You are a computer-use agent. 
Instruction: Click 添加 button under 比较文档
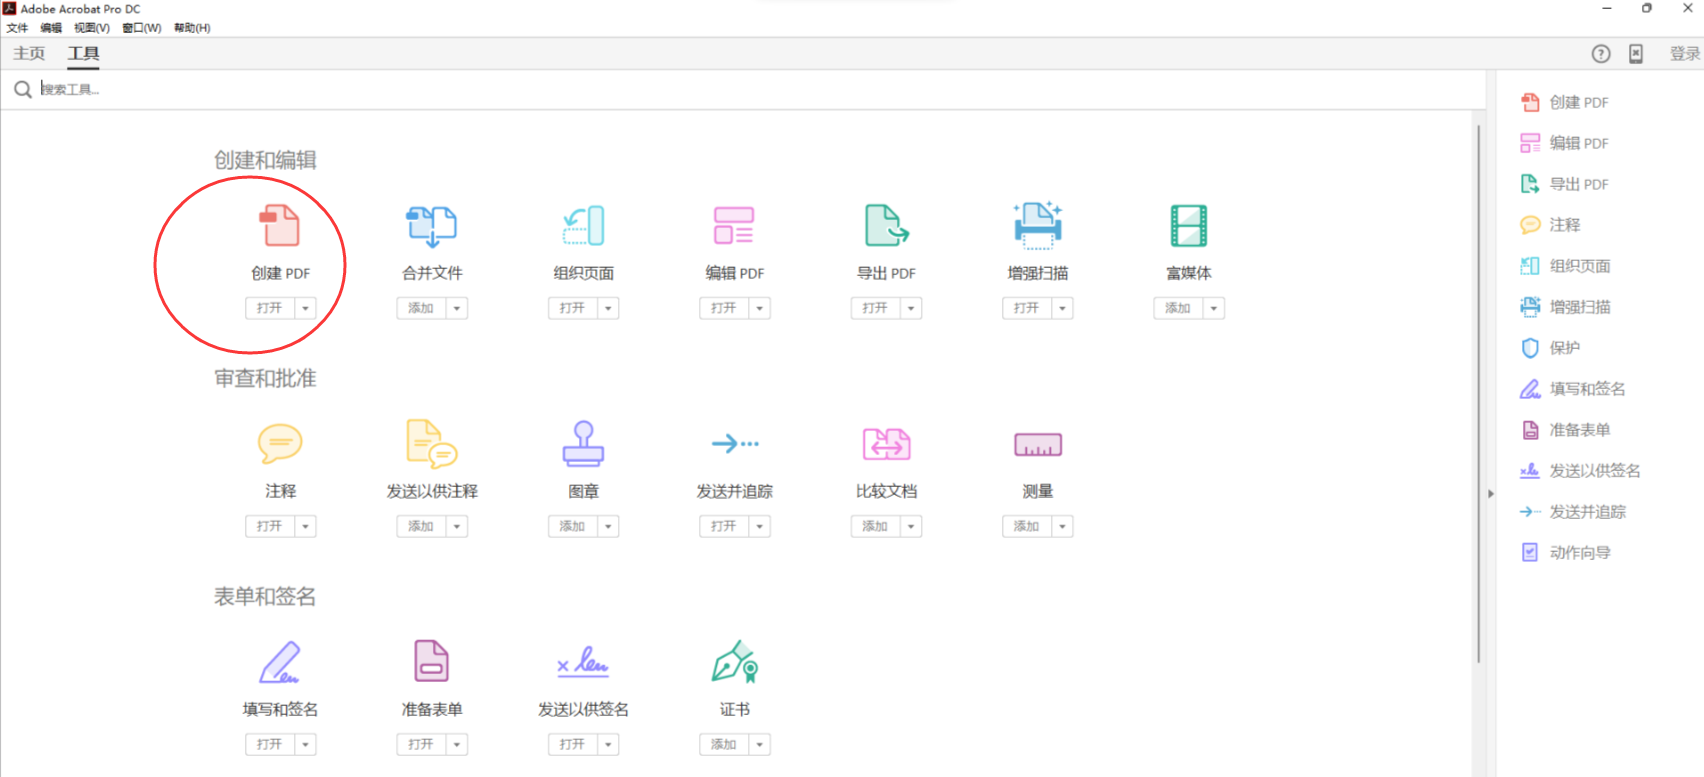875,526
